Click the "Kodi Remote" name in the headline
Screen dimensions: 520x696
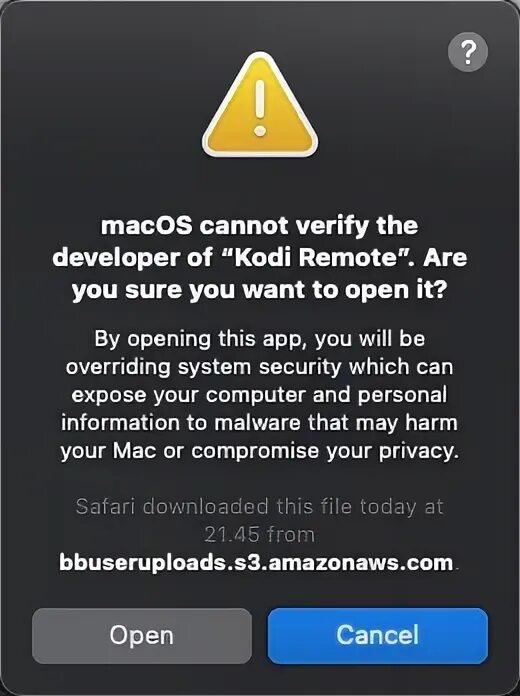click(x=315, y=257)
